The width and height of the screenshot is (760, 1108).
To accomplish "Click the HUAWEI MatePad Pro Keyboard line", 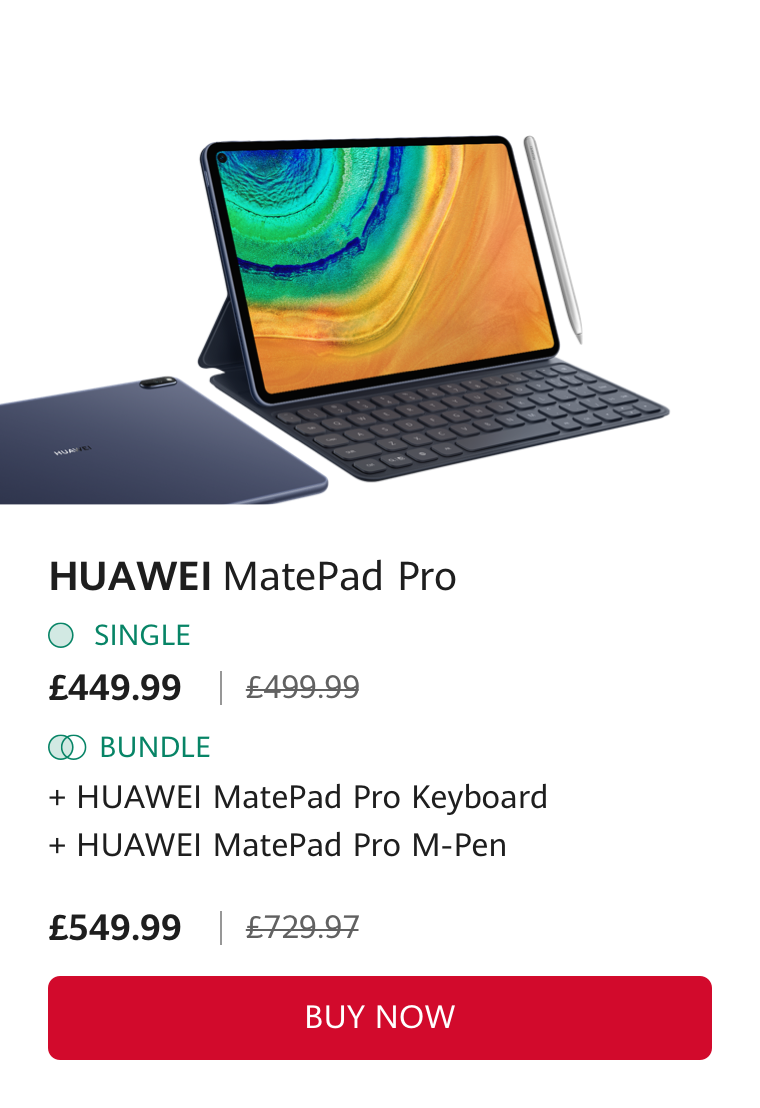I will (x=298, y=797).
